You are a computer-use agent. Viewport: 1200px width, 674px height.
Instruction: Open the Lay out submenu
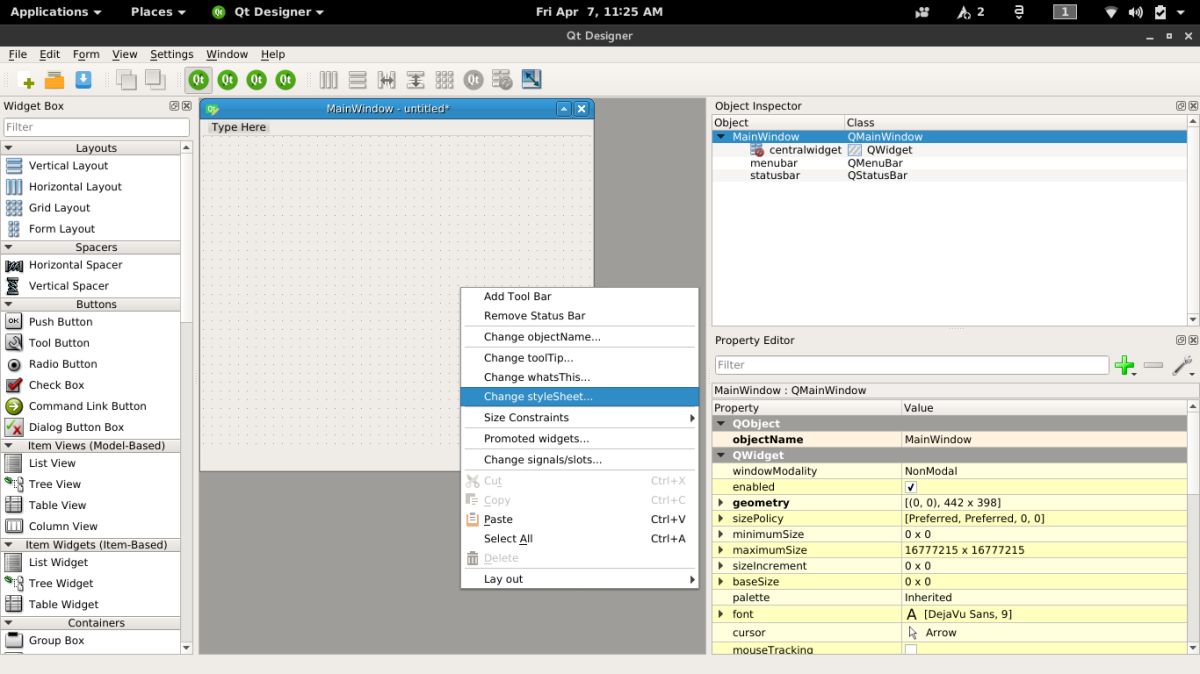(579, 579)
